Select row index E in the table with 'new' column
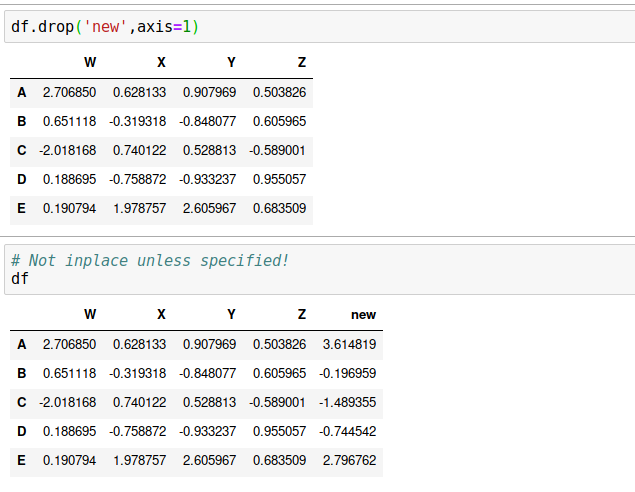Viewport: 635px width, 492px height. [22, 460]
